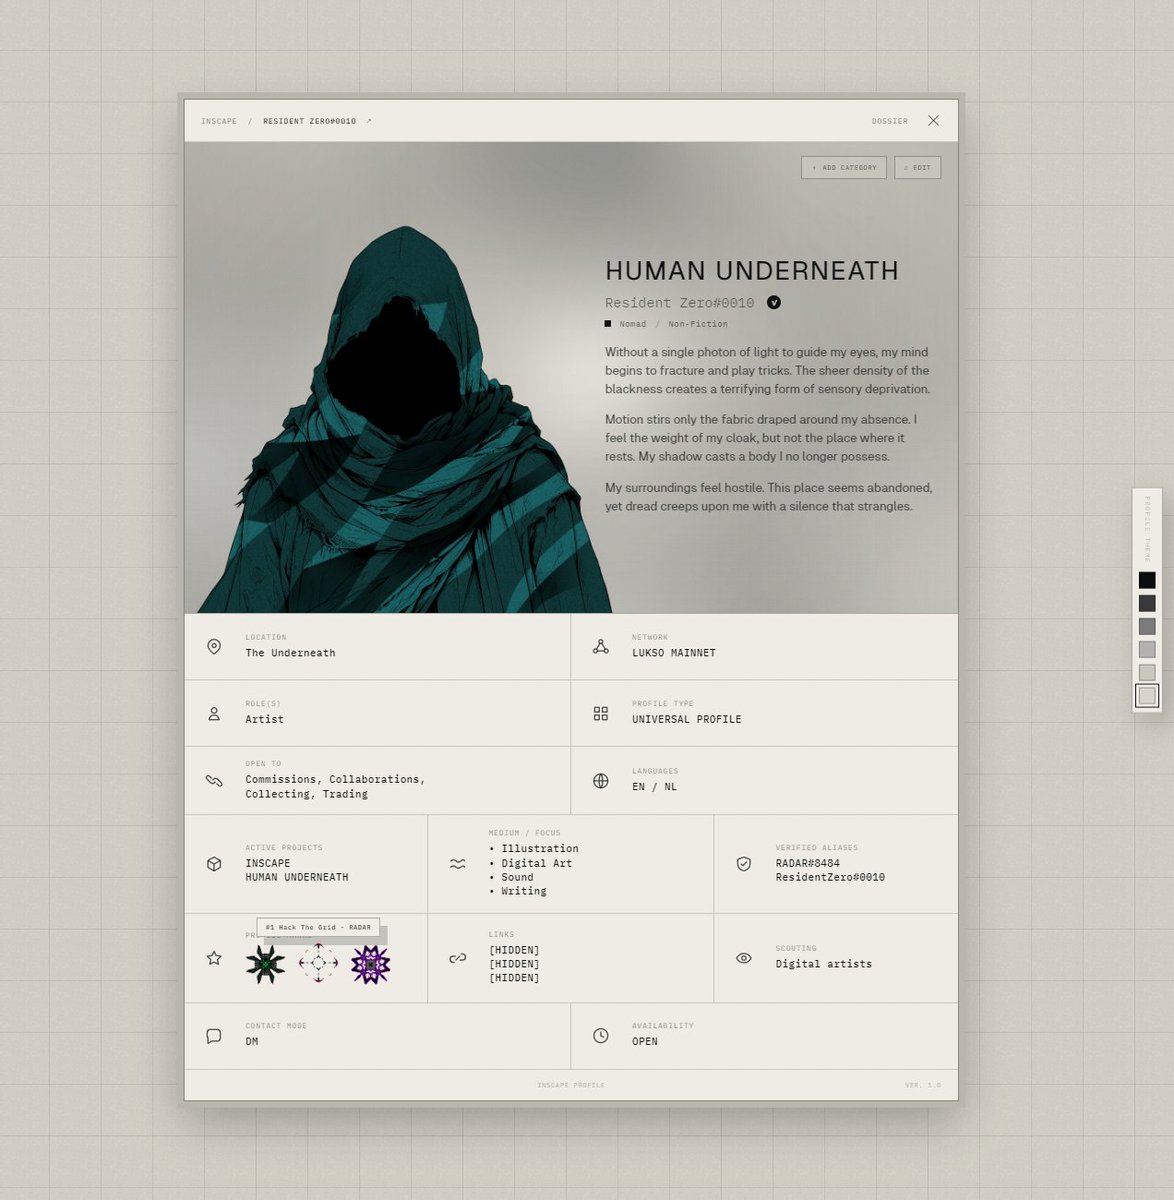Click the clock Availability icon
This screenshot has height=1200, width=1174.
(600, 1036)
